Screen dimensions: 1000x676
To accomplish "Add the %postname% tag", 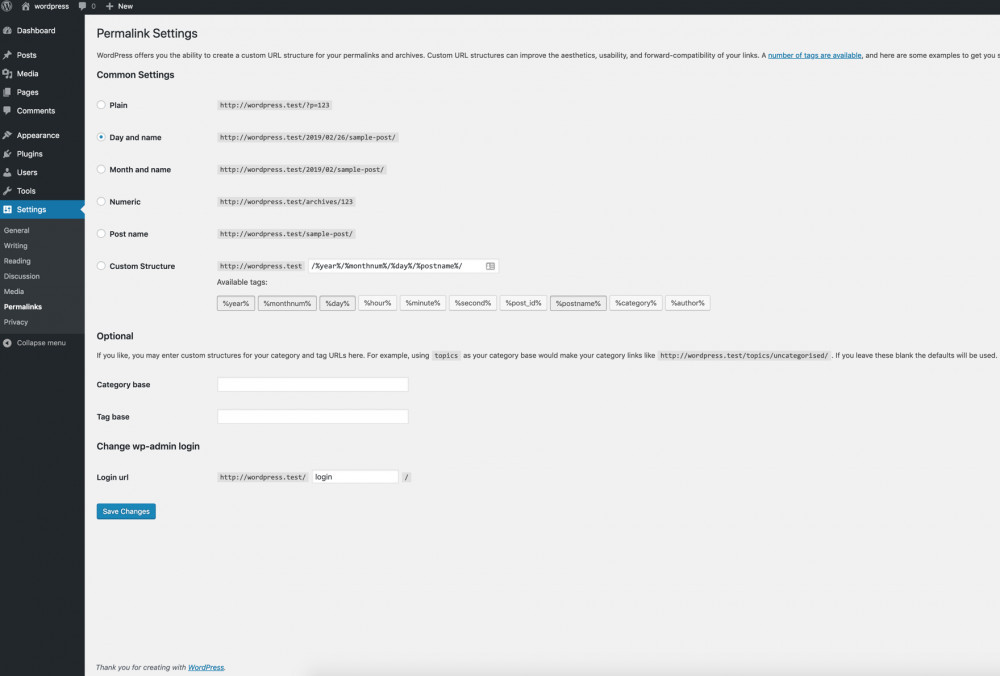I will 578,304.
